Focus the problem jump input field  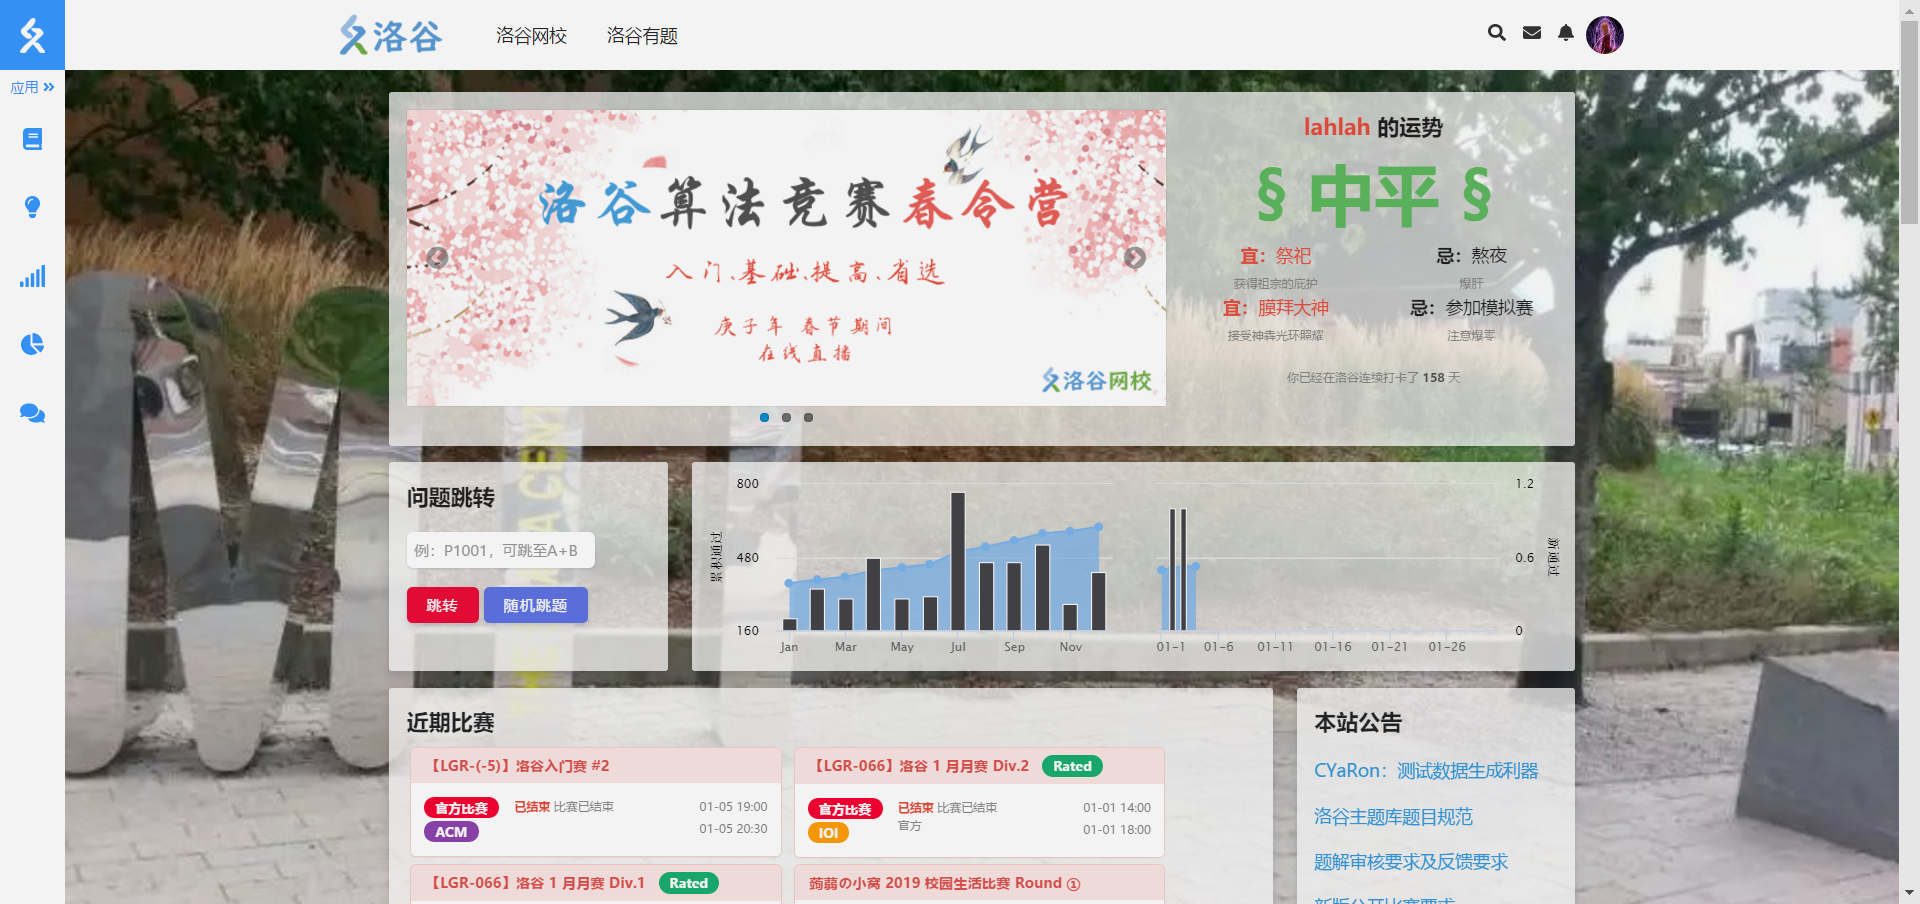pos(500,550)
